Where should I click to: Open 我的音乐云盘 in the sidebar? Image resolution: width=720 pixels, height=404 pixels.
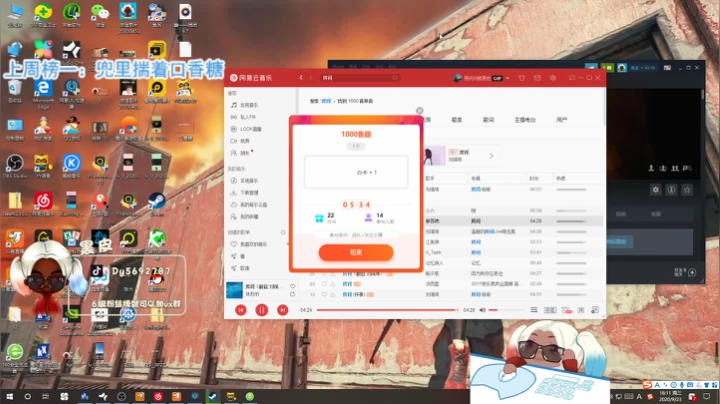click(x=254, y=205)
